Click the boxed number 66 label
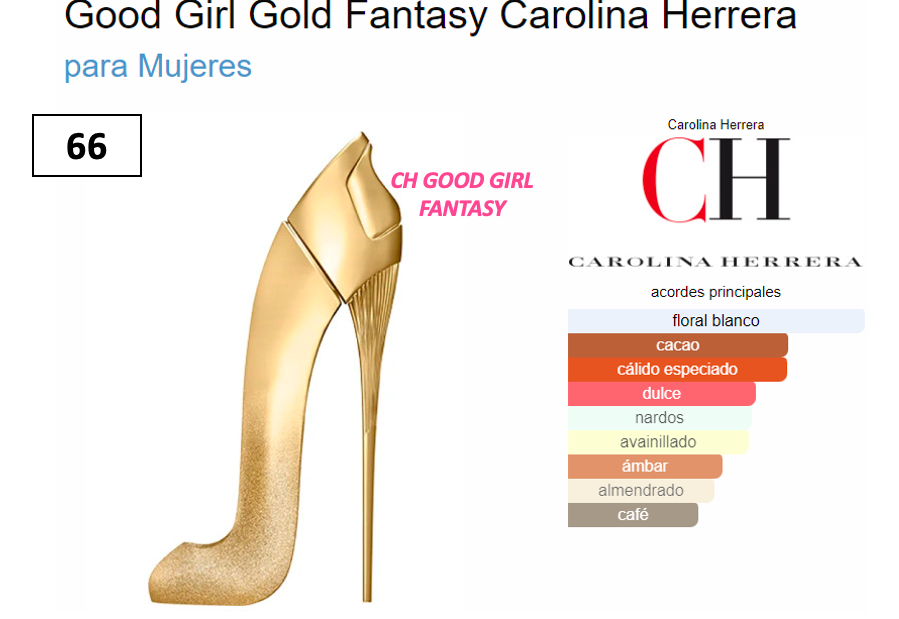 [87, 146]
